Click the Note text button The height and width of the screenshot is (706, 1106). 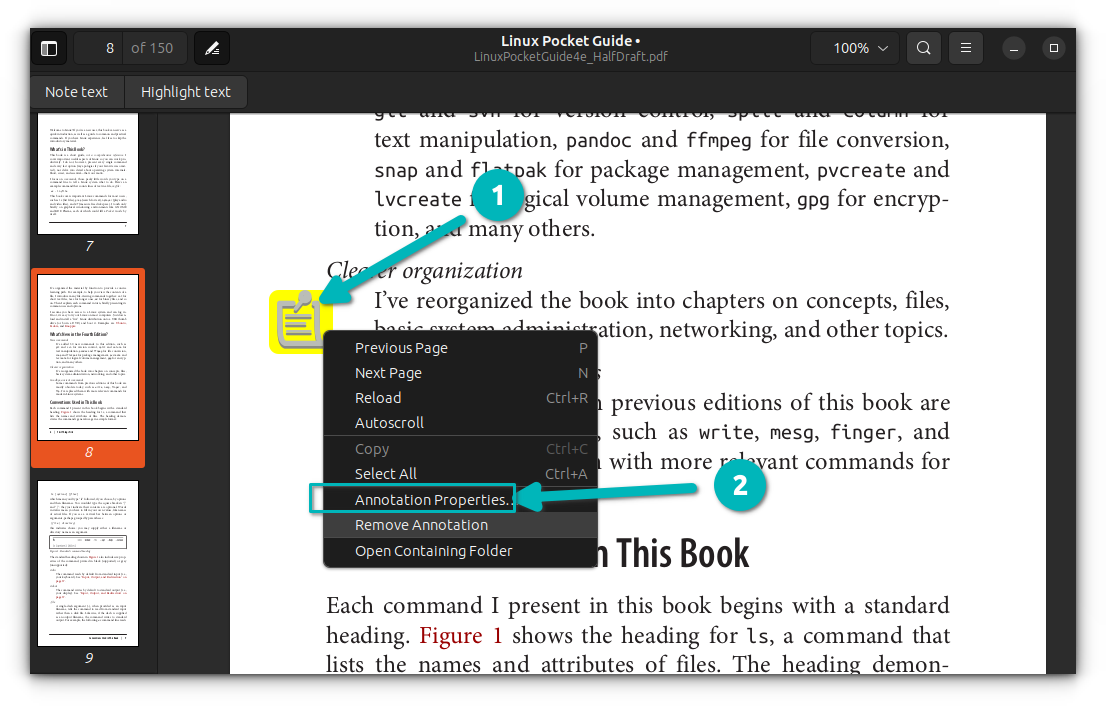(x=77, y=91)
